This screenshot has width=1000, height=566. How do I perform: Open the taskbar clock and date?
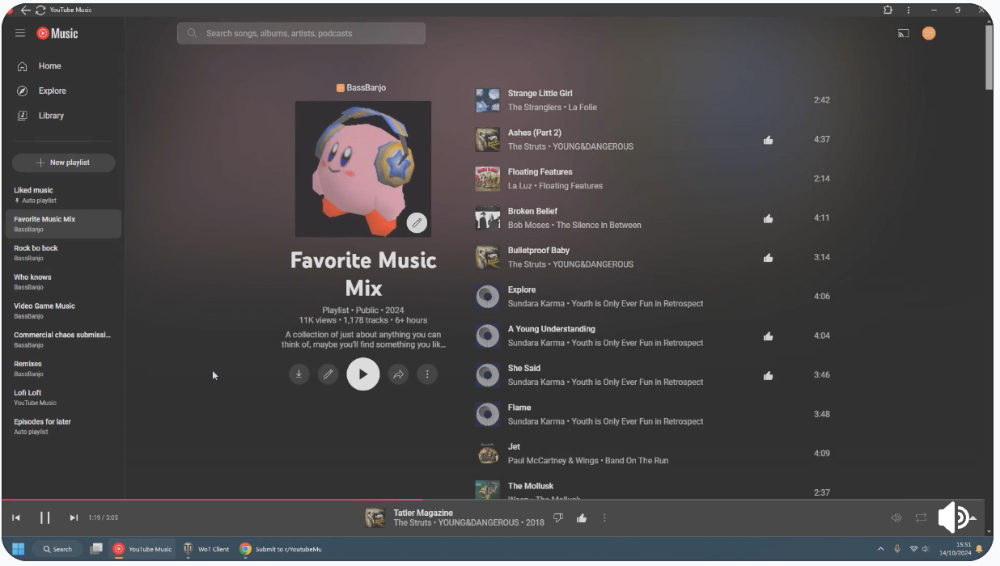click(953, 549)
